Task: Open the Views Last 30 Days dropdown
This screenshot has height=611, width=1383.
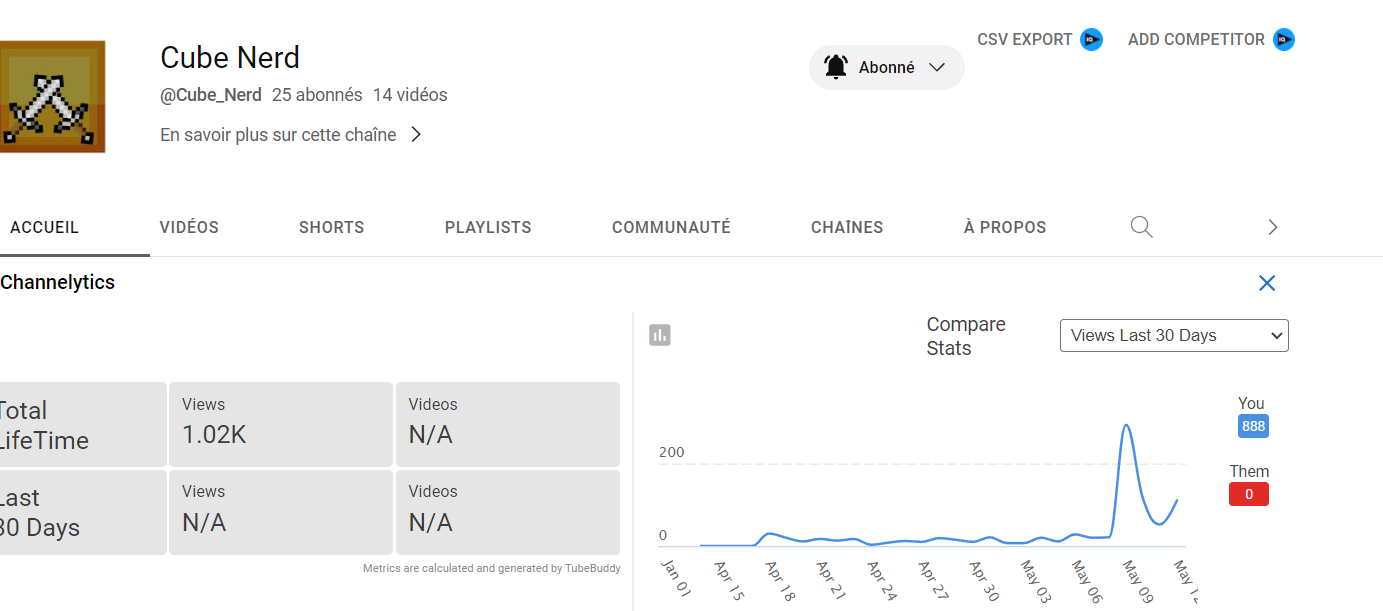Action: (1174, 335)
